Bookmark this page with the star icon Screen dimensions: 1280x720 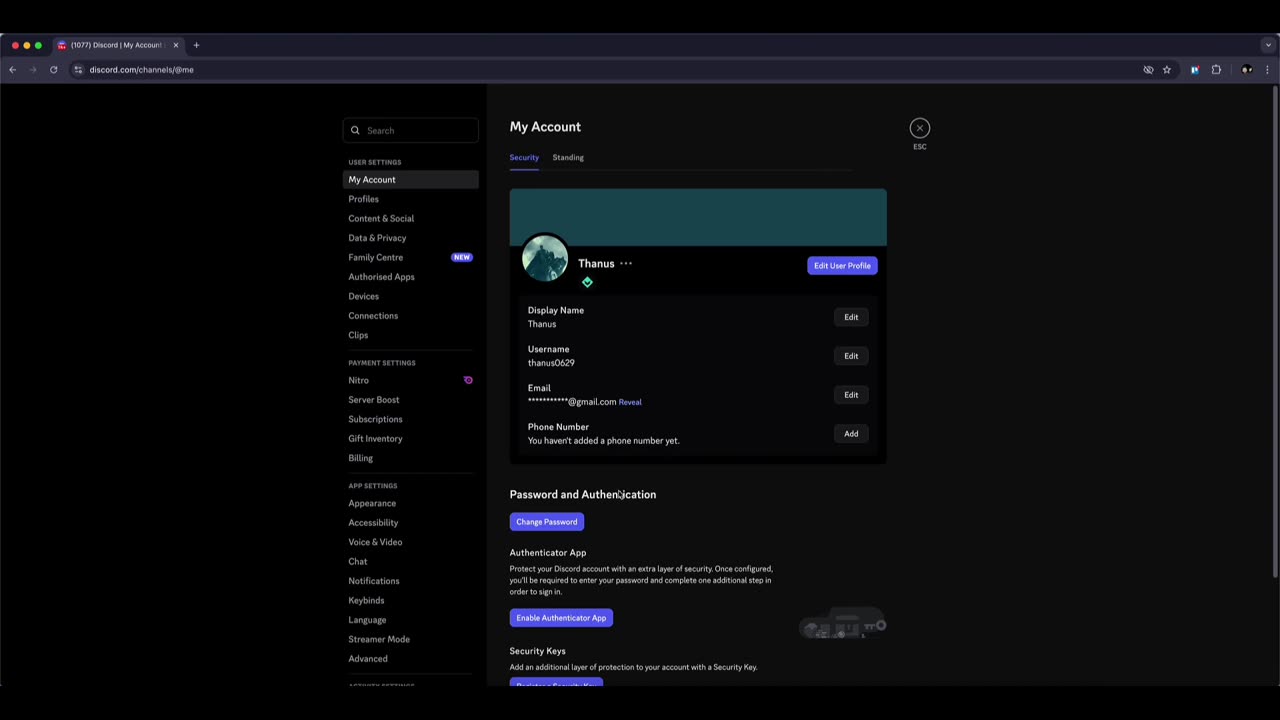(x=1166, y=70)
